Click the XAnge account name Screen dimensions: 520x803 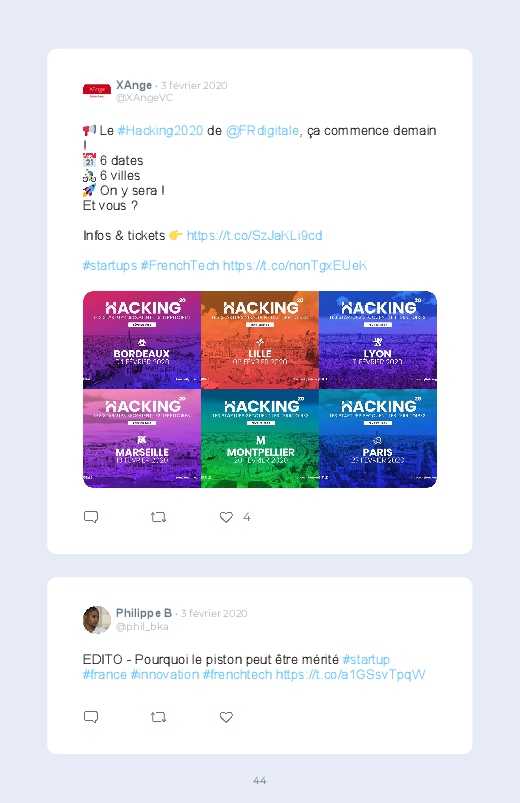click(134, 85)
